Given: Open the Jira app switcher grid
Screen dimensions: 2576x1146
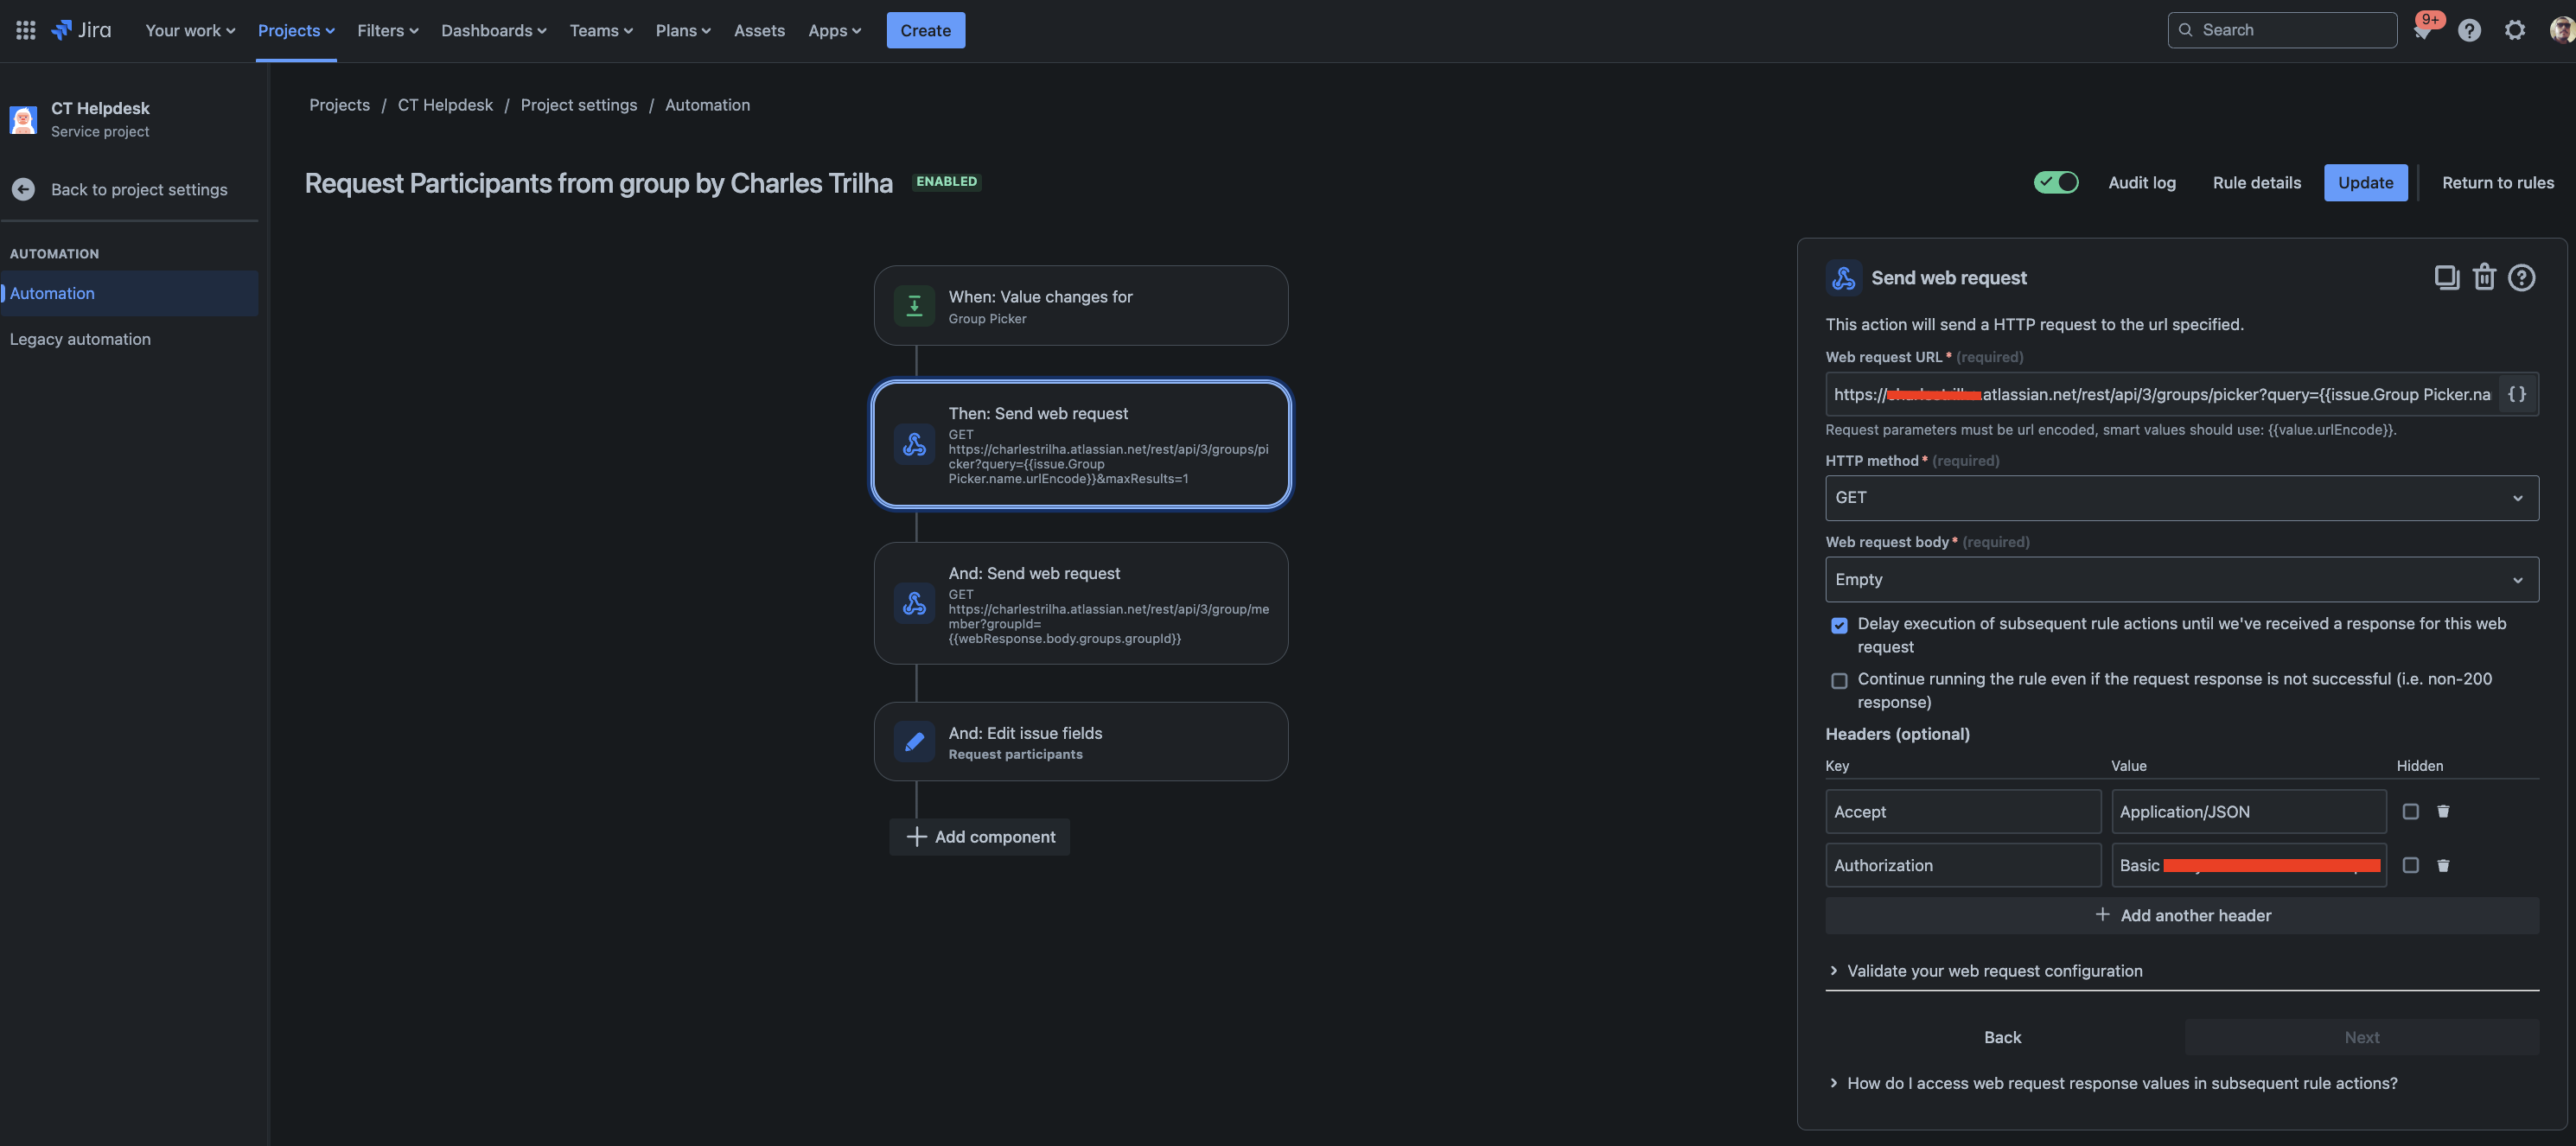Looking at the screenshot, I should tap(26, 30).
